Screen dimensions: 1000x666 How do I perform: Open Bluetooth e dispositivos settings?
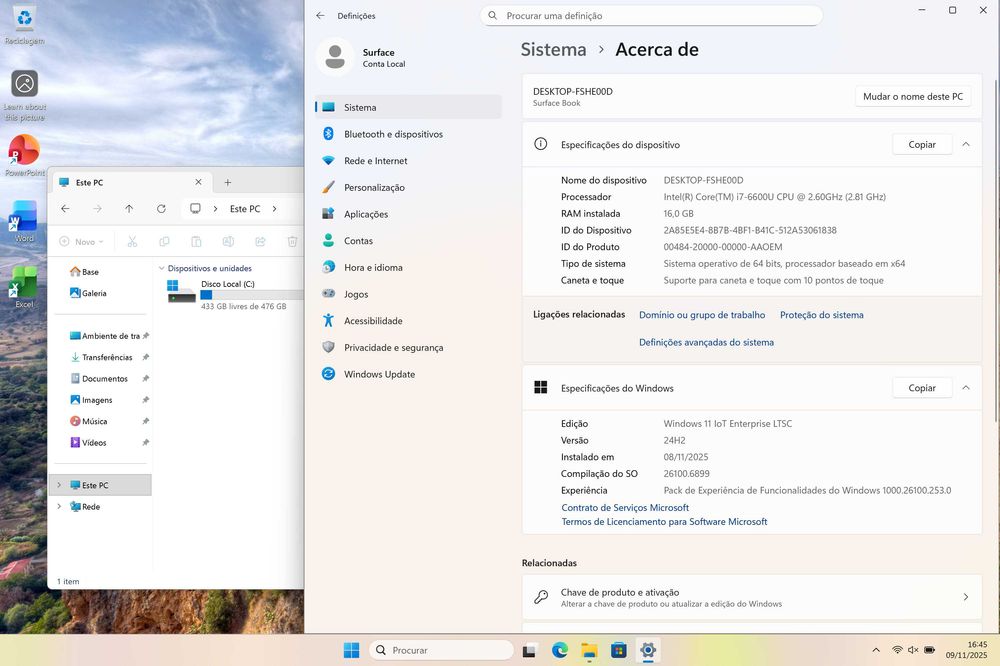[408, 134]
